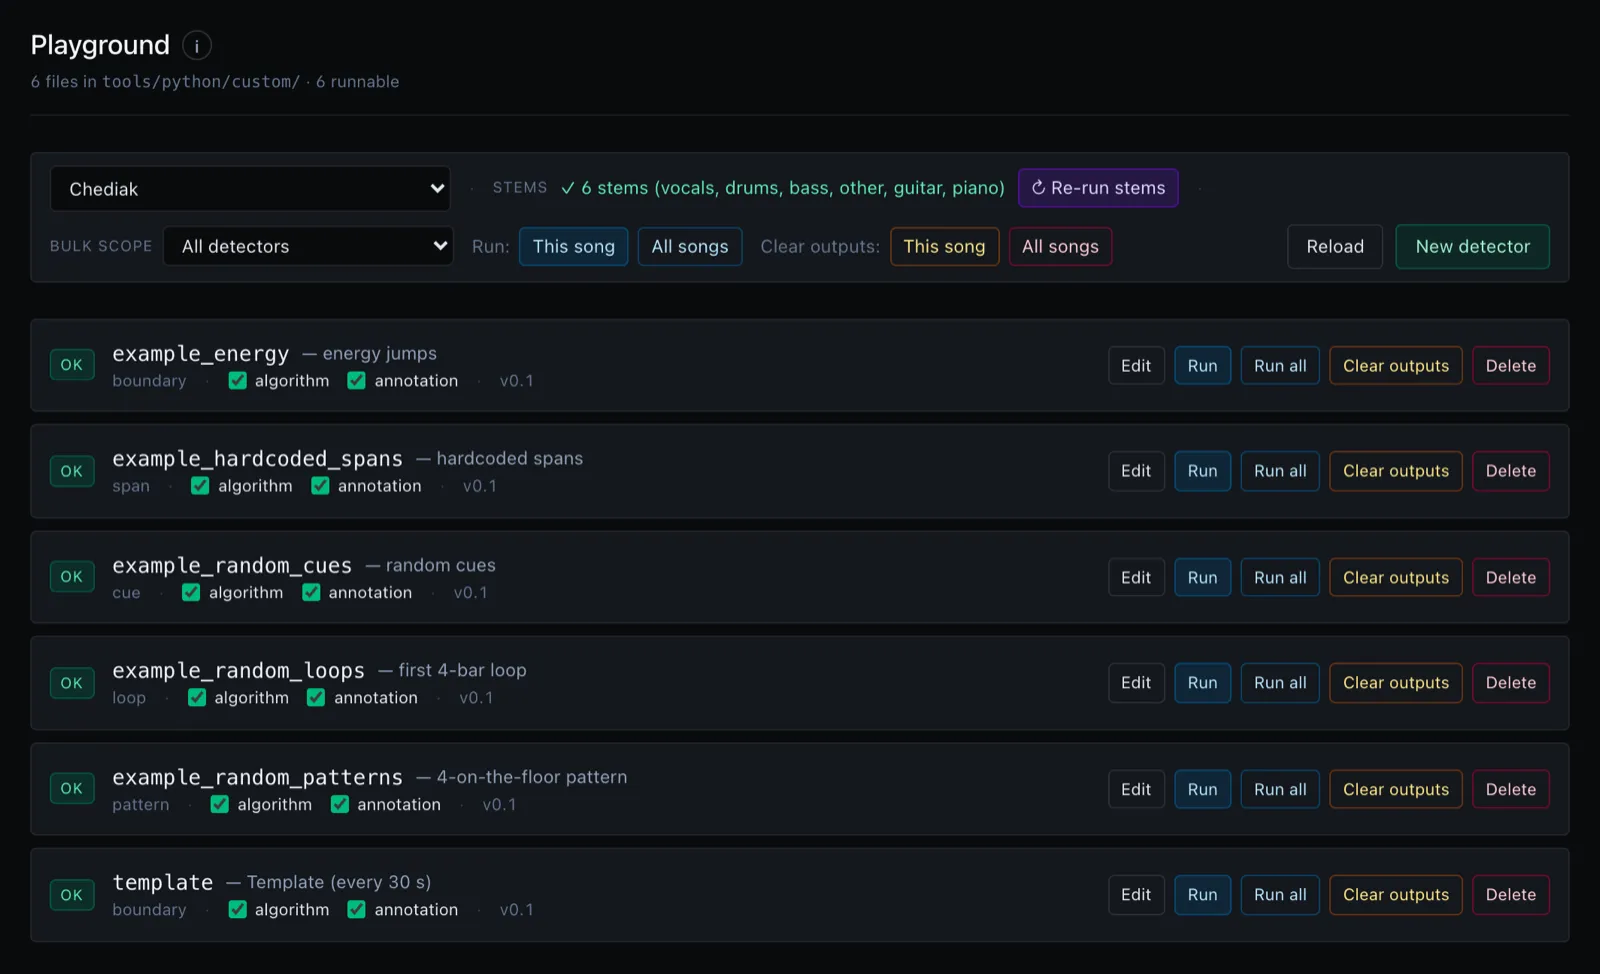Run the example_random_patterns detector

tap(1203, 790)
